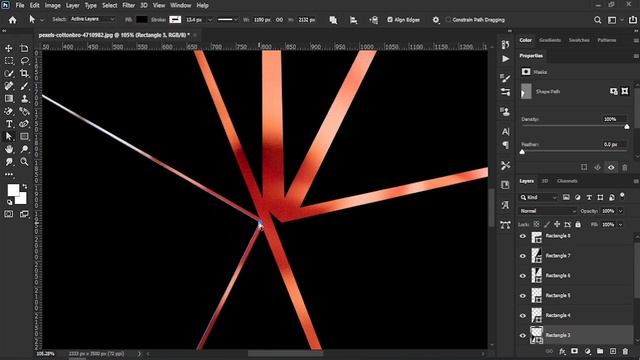Open the gear settings in options bar

tap(436, 20)
